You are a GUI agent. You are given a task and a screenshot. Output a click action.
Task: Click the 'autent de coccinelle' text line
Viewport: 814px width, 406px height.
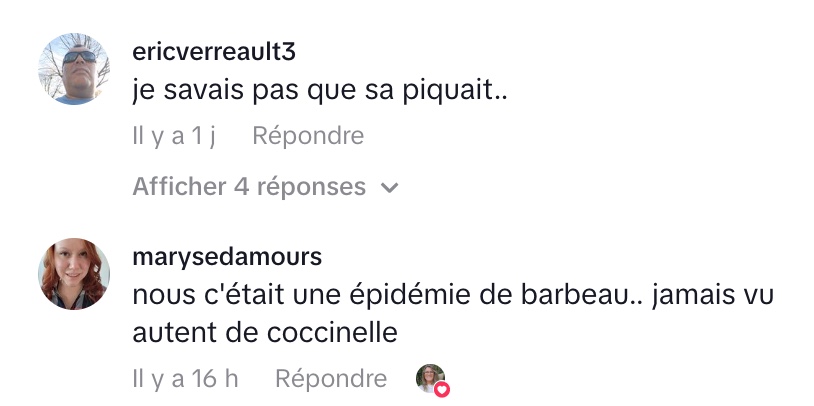(265, 333)
